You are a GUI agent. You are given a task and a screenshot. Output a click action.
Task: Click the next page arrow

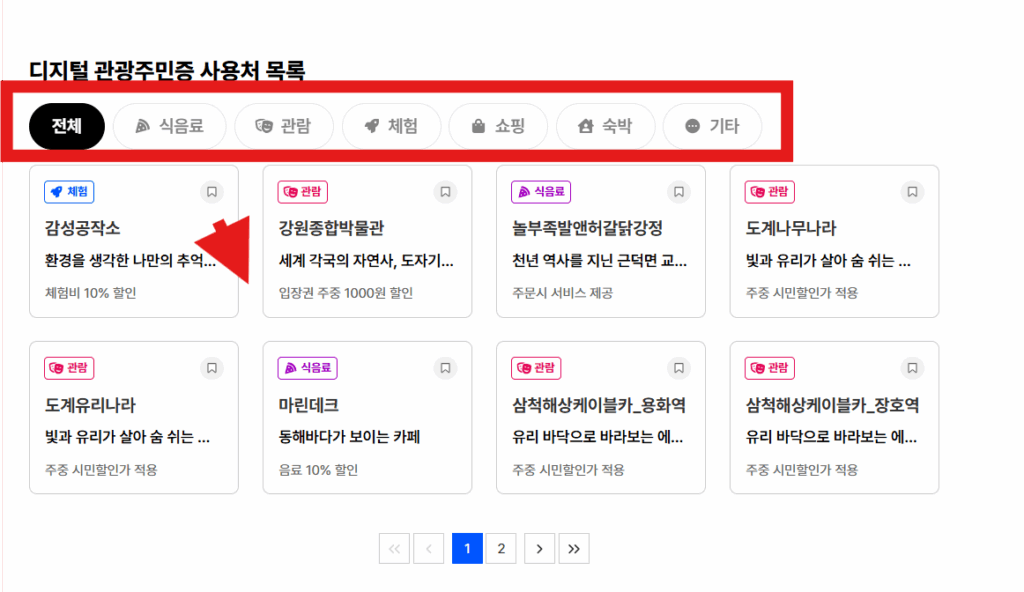539,548
